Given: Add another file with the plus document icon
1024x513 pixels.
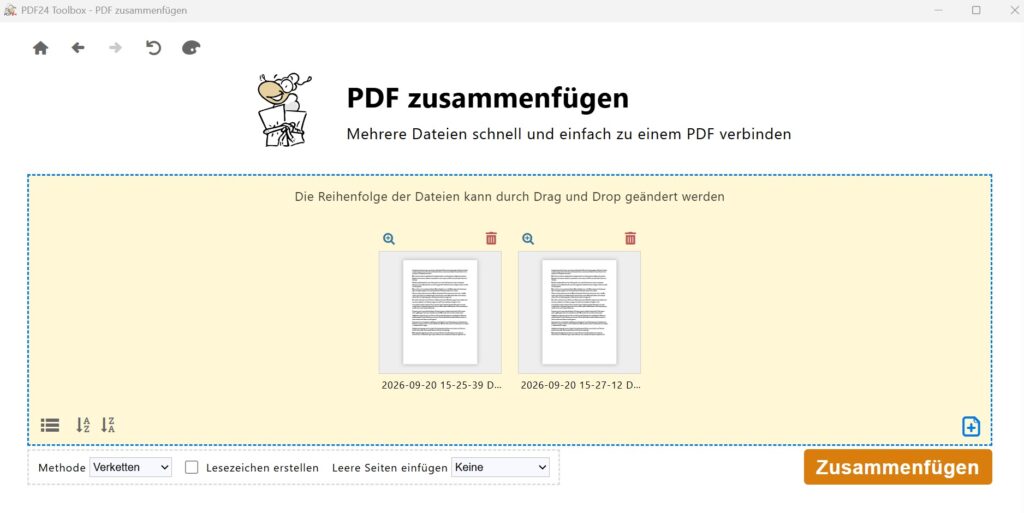Looking at the screenshot, I should (x=971, y=426).
